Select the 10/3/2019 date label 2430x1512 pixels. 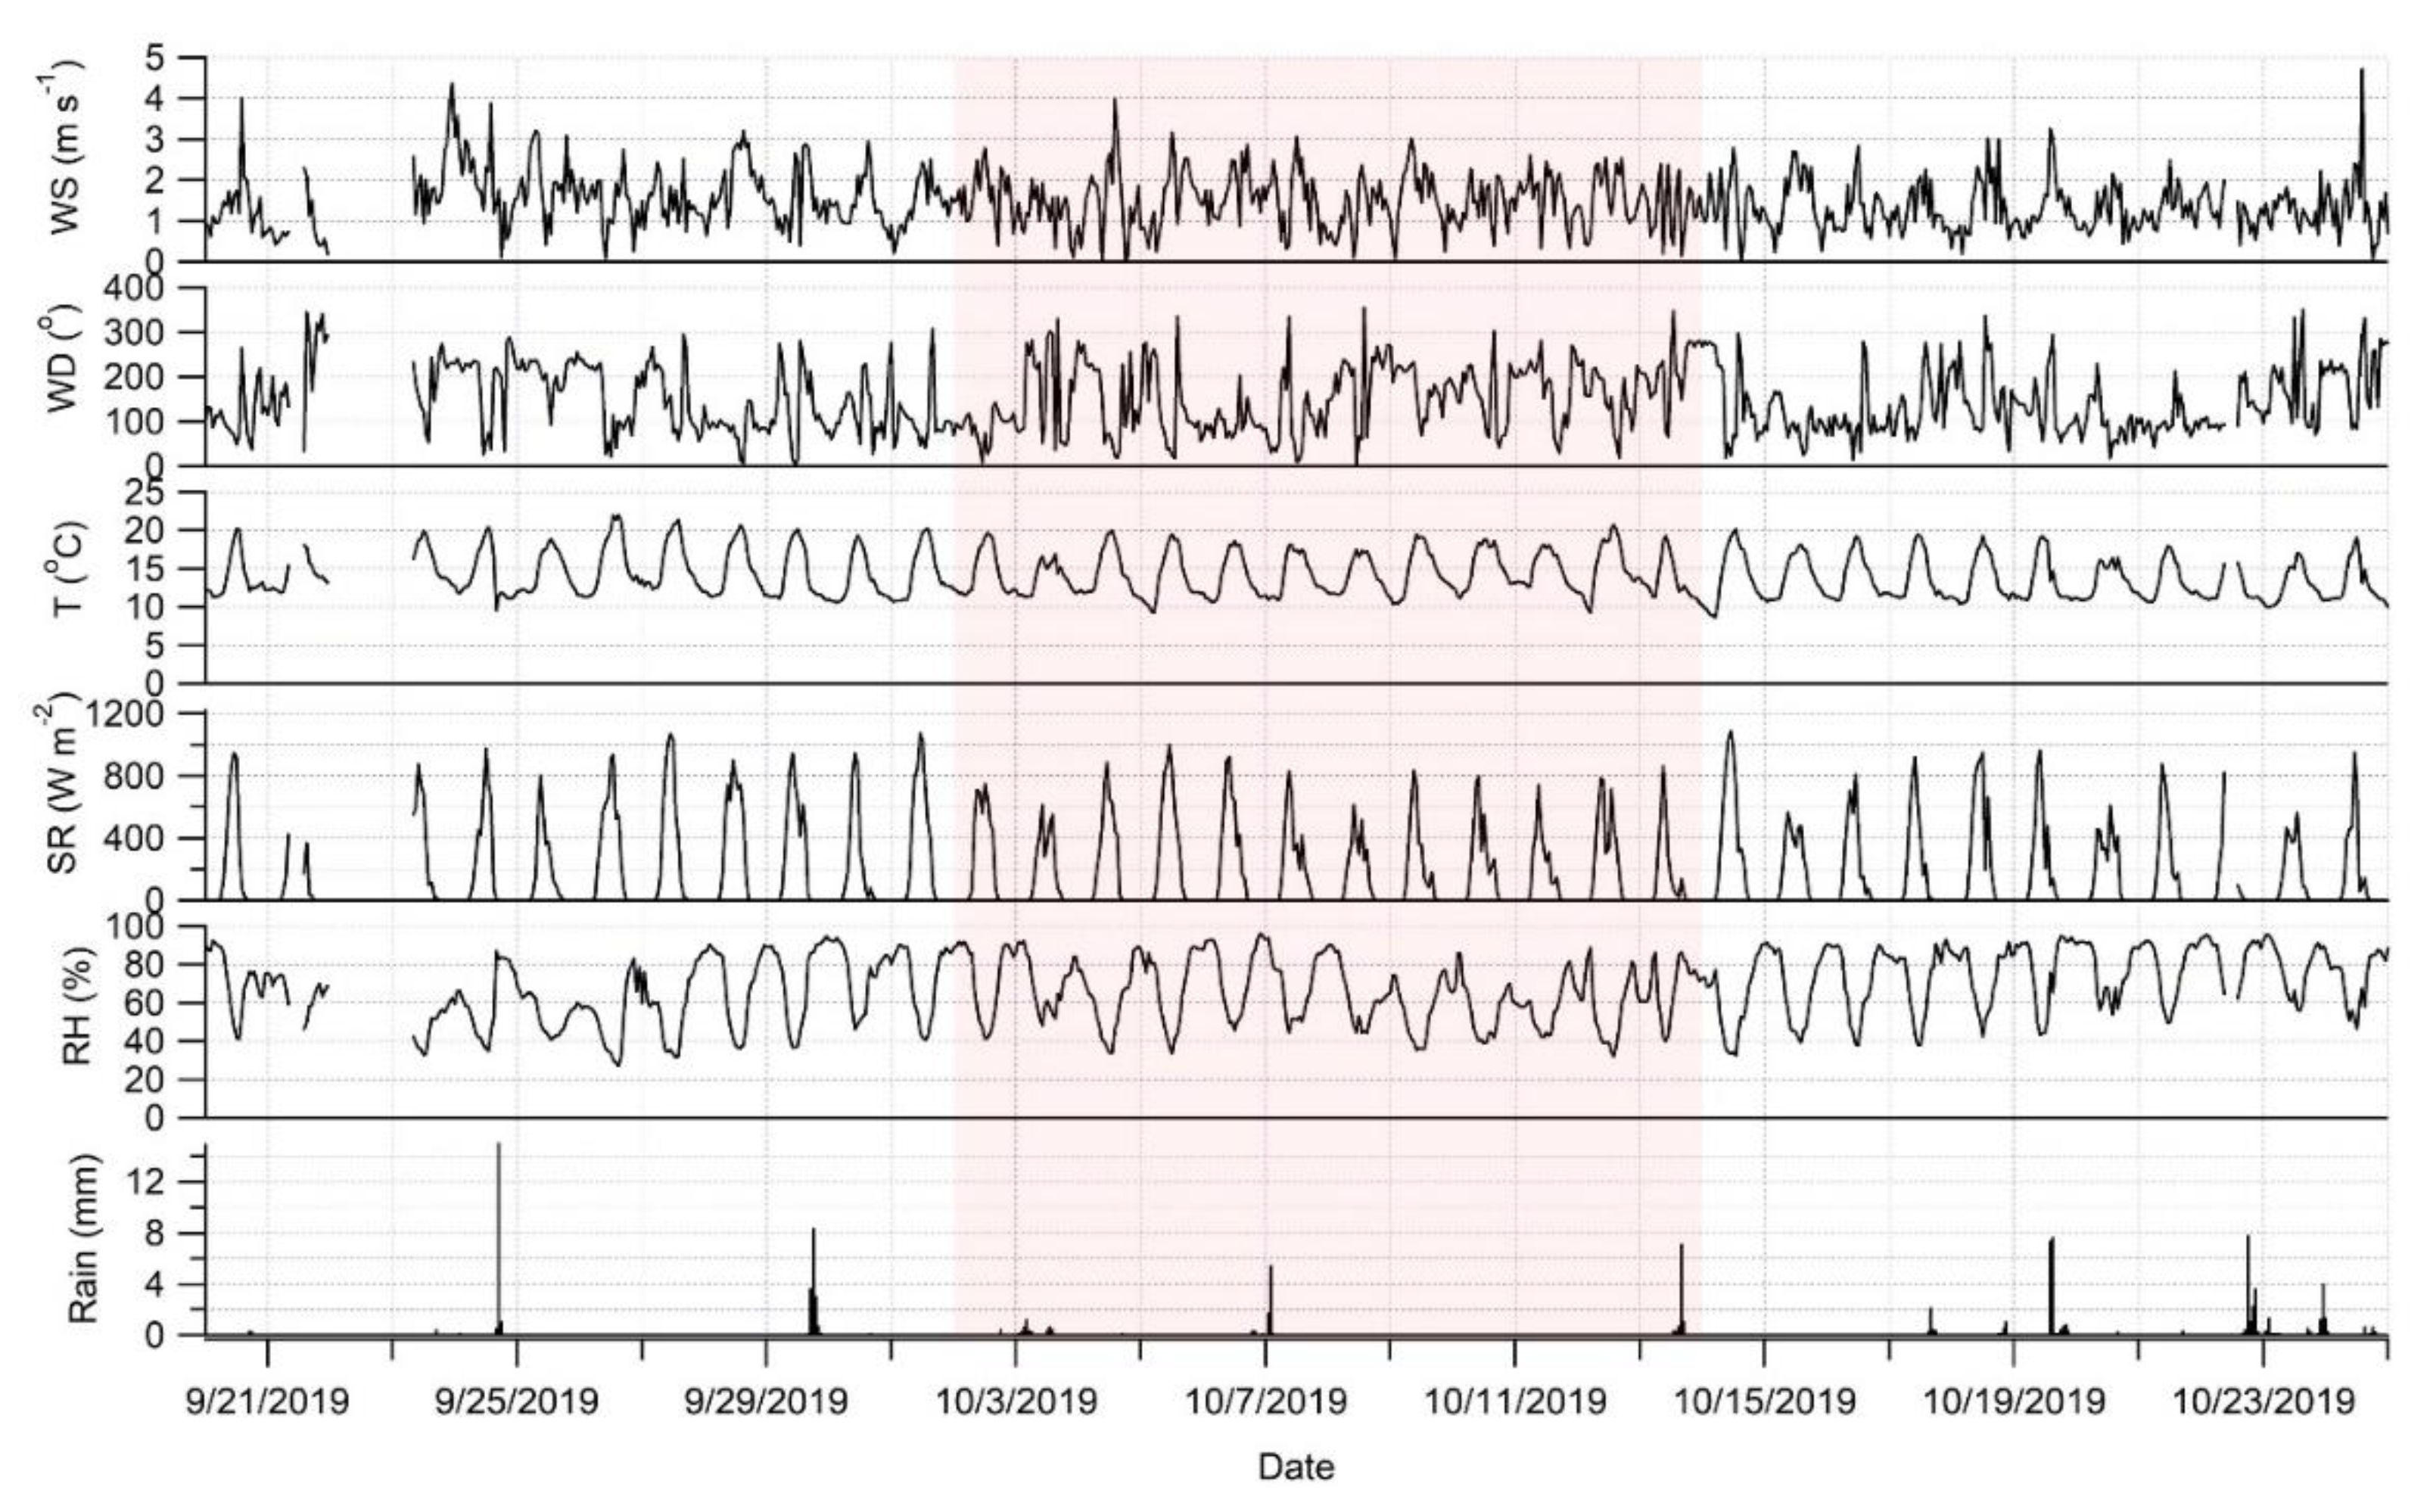point(1016,1401)
